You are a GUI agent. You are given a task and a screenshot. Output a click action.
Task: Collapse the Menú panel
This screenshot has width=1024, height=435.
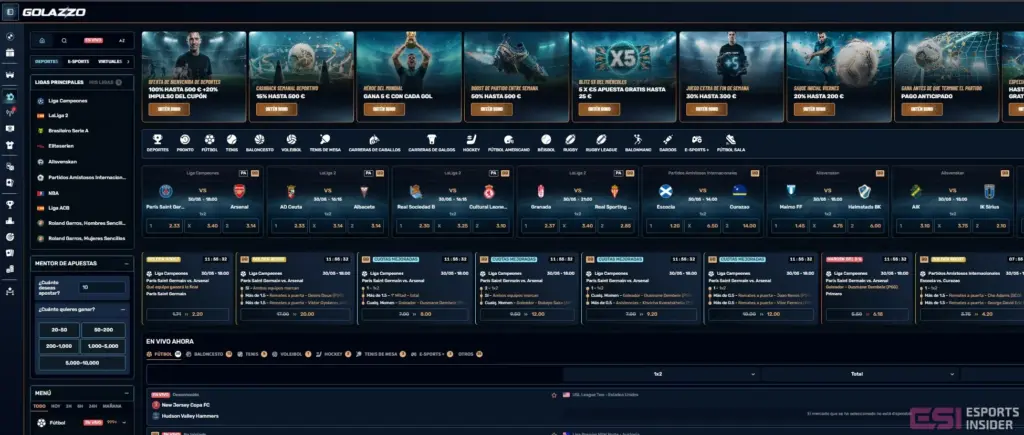125,393
